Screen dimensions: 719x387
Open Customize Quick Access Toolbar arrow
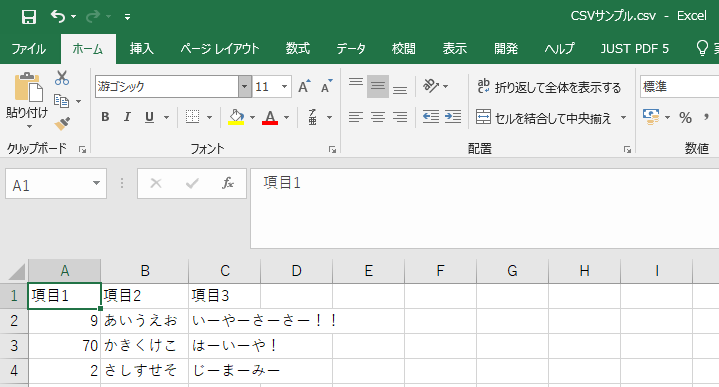pyautogui.click(x=127, y=17)
